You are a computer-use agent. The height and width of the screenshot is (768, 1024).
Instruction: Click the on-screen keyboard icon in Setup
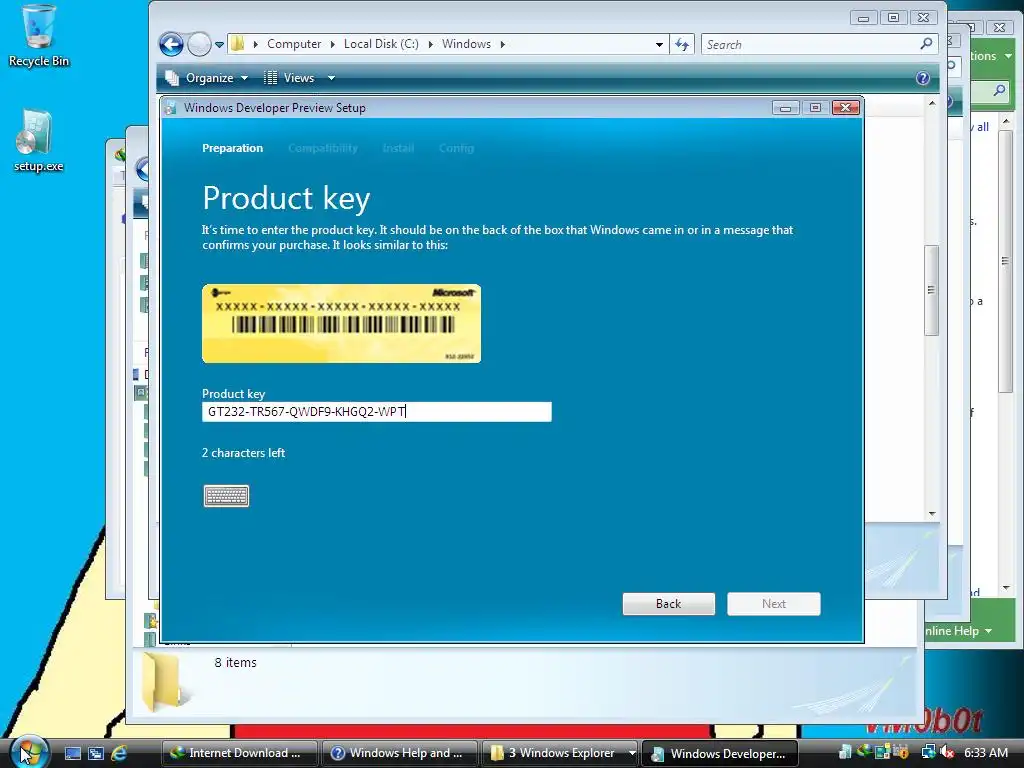click(x=226, y=496)
